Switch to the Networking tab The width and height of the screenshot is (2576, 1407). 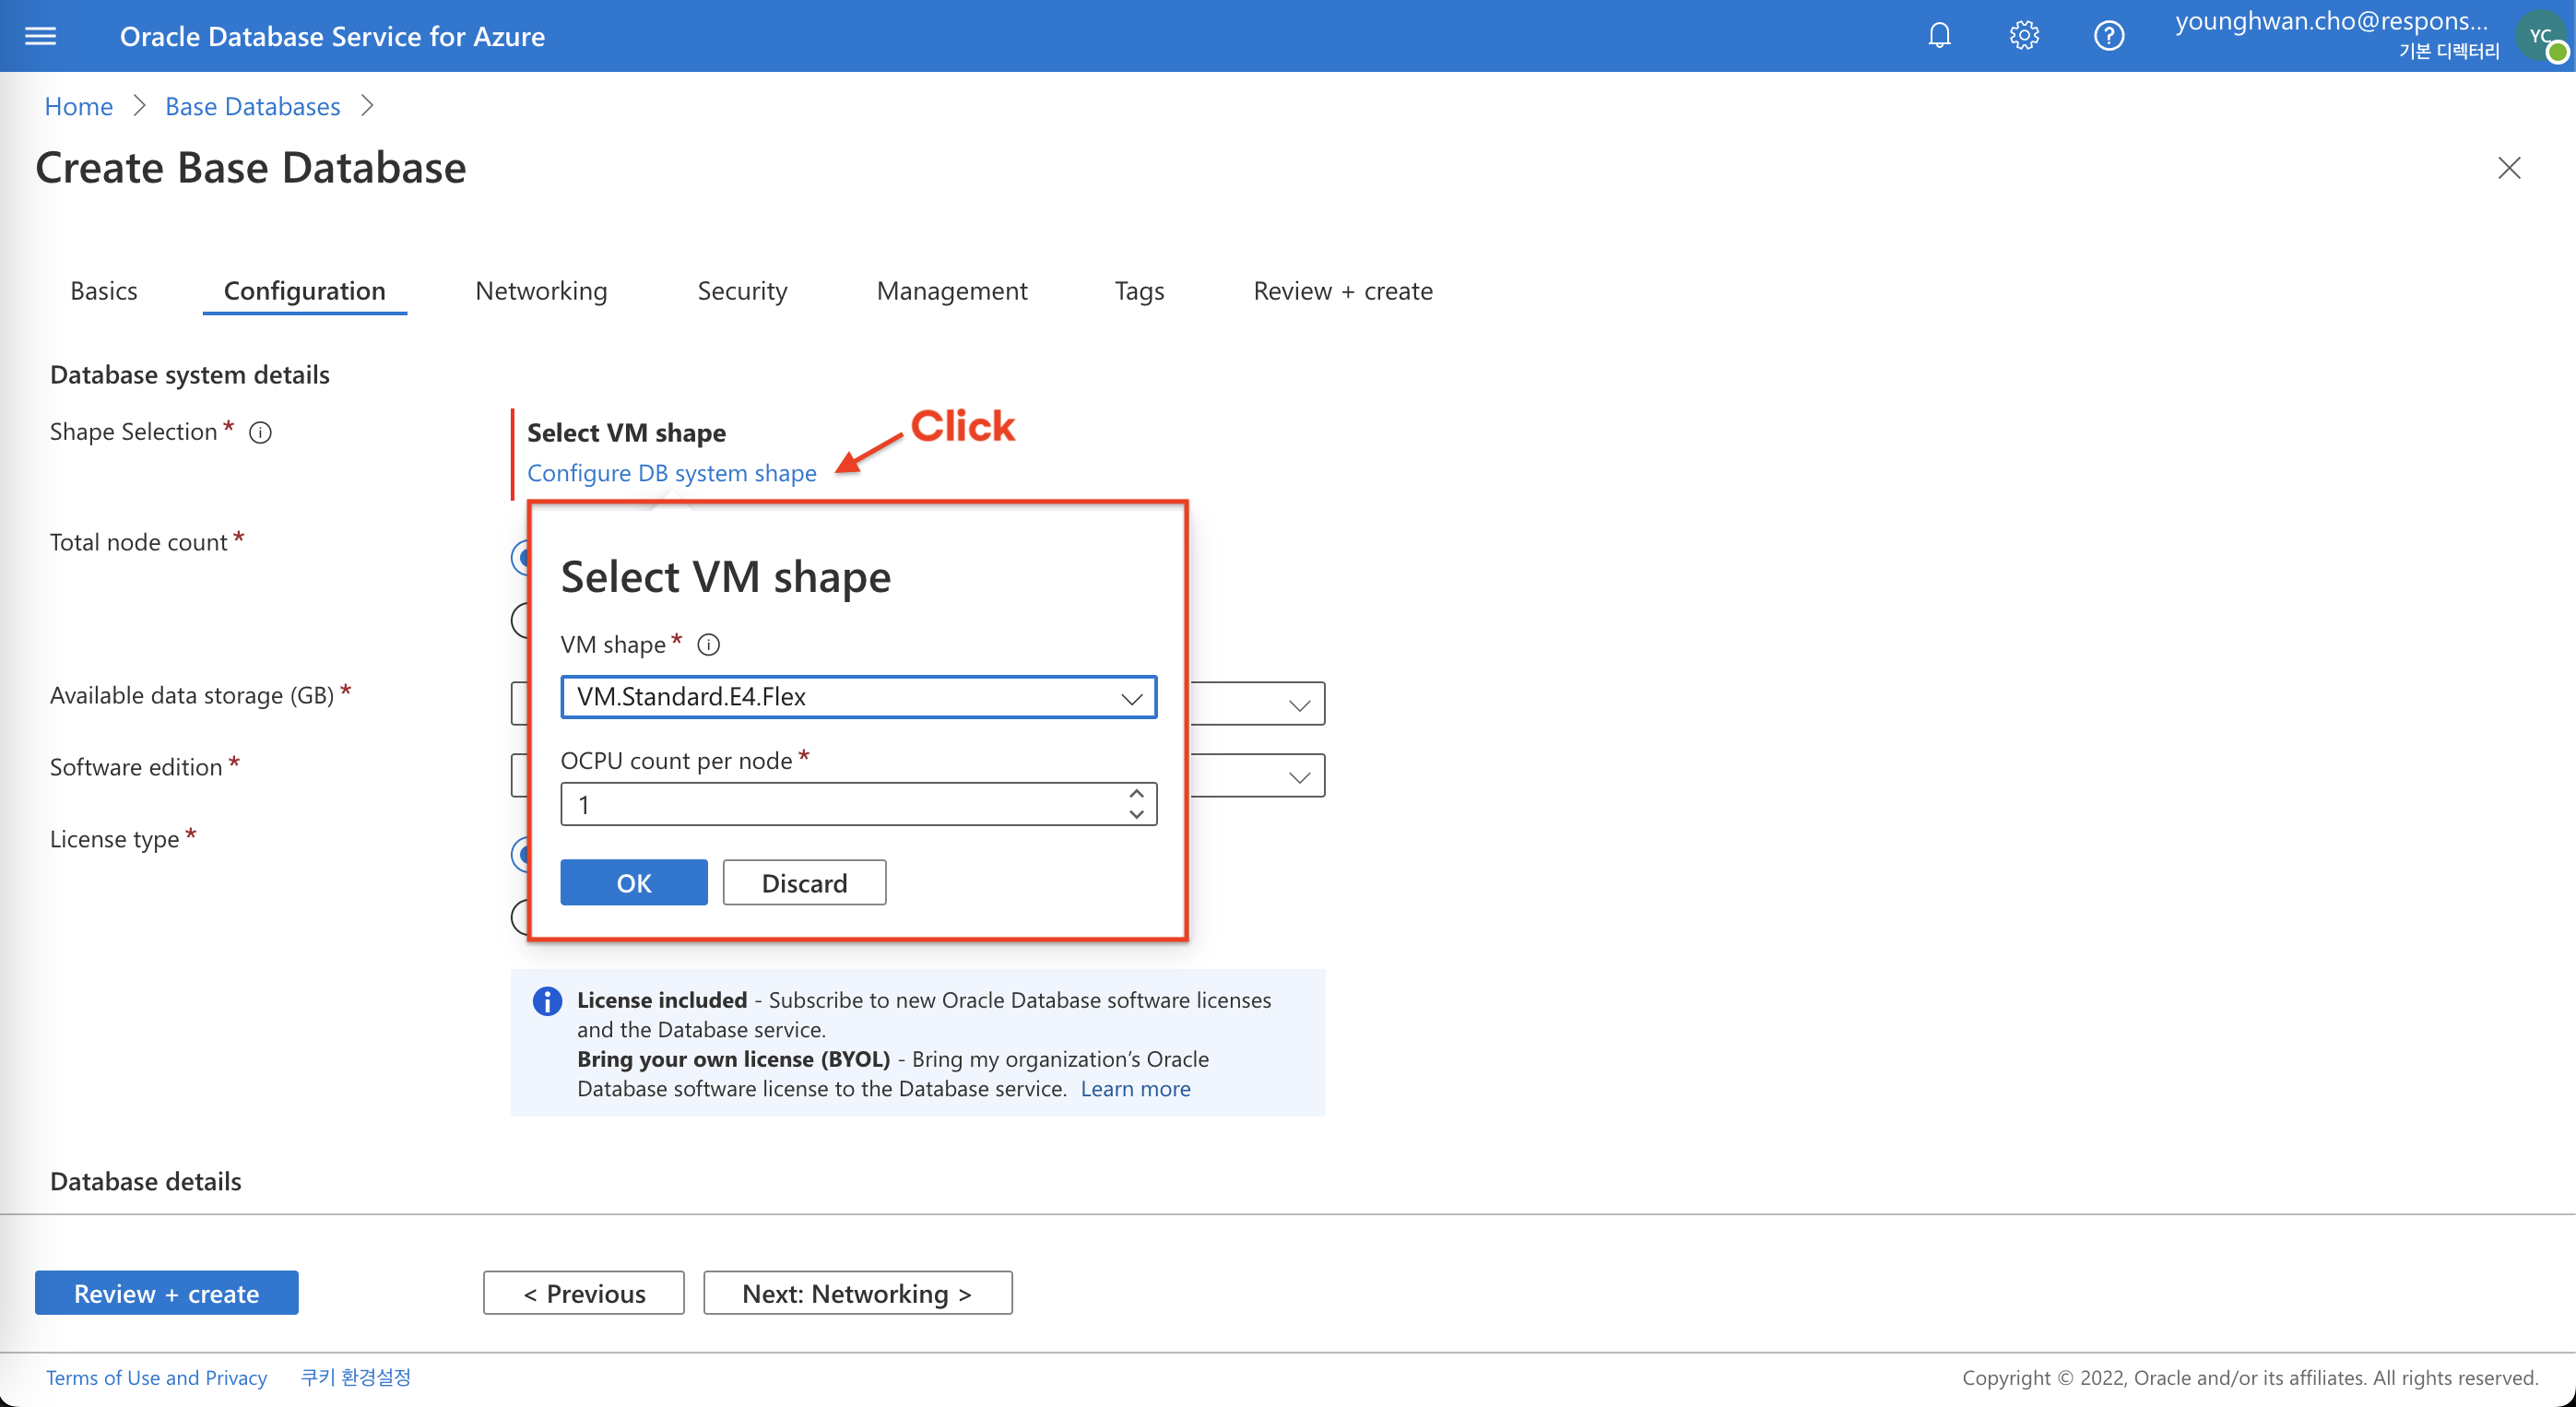click(x=541, y=291)
